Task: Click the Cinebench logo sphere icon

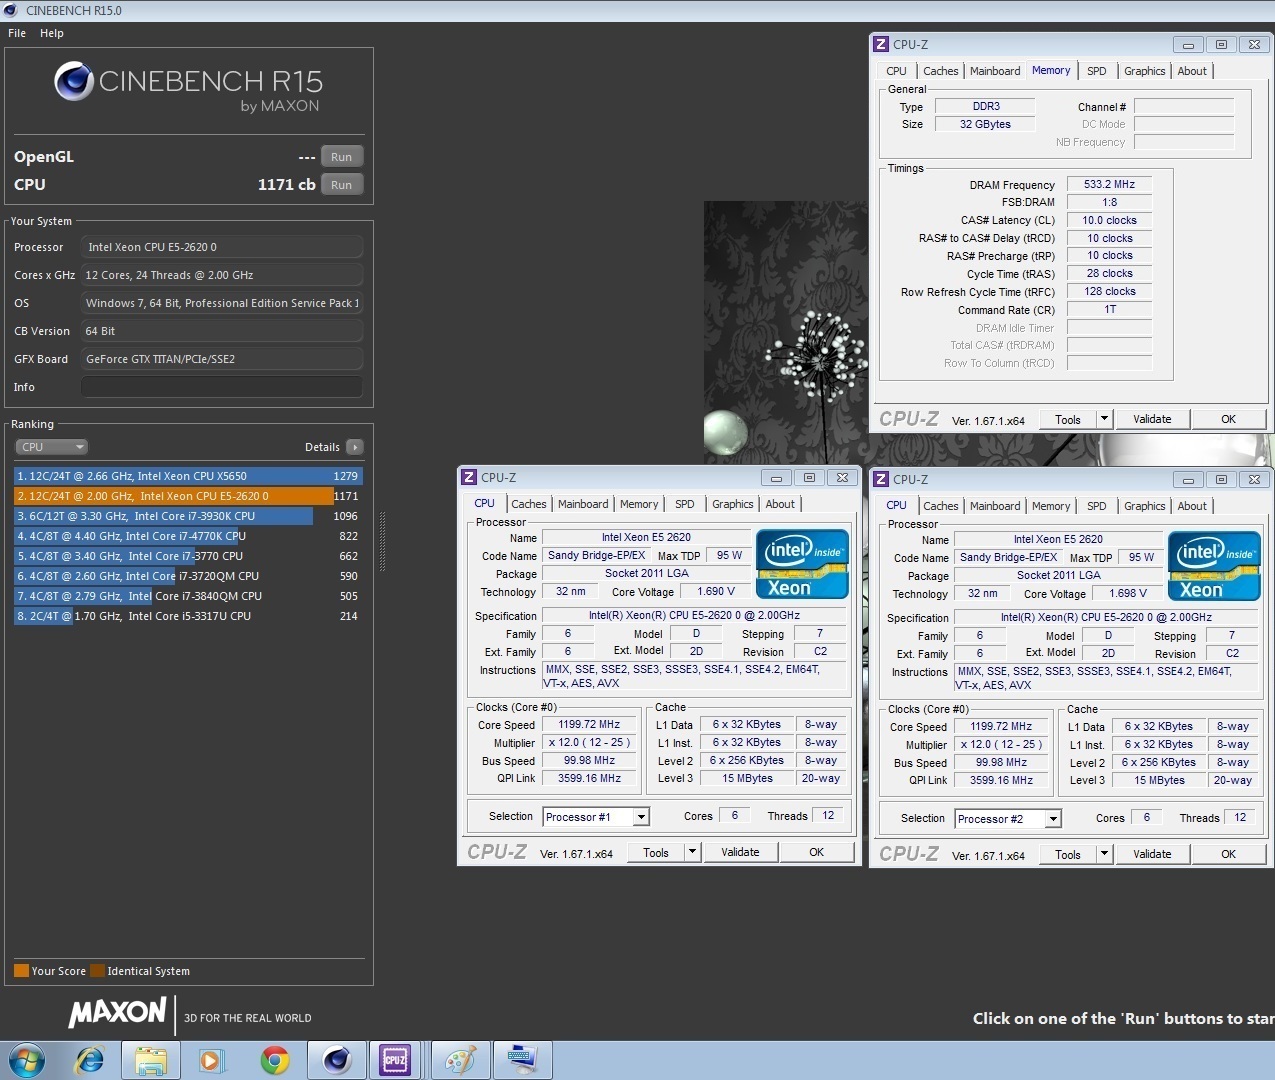Action: [x=73, y=81]
